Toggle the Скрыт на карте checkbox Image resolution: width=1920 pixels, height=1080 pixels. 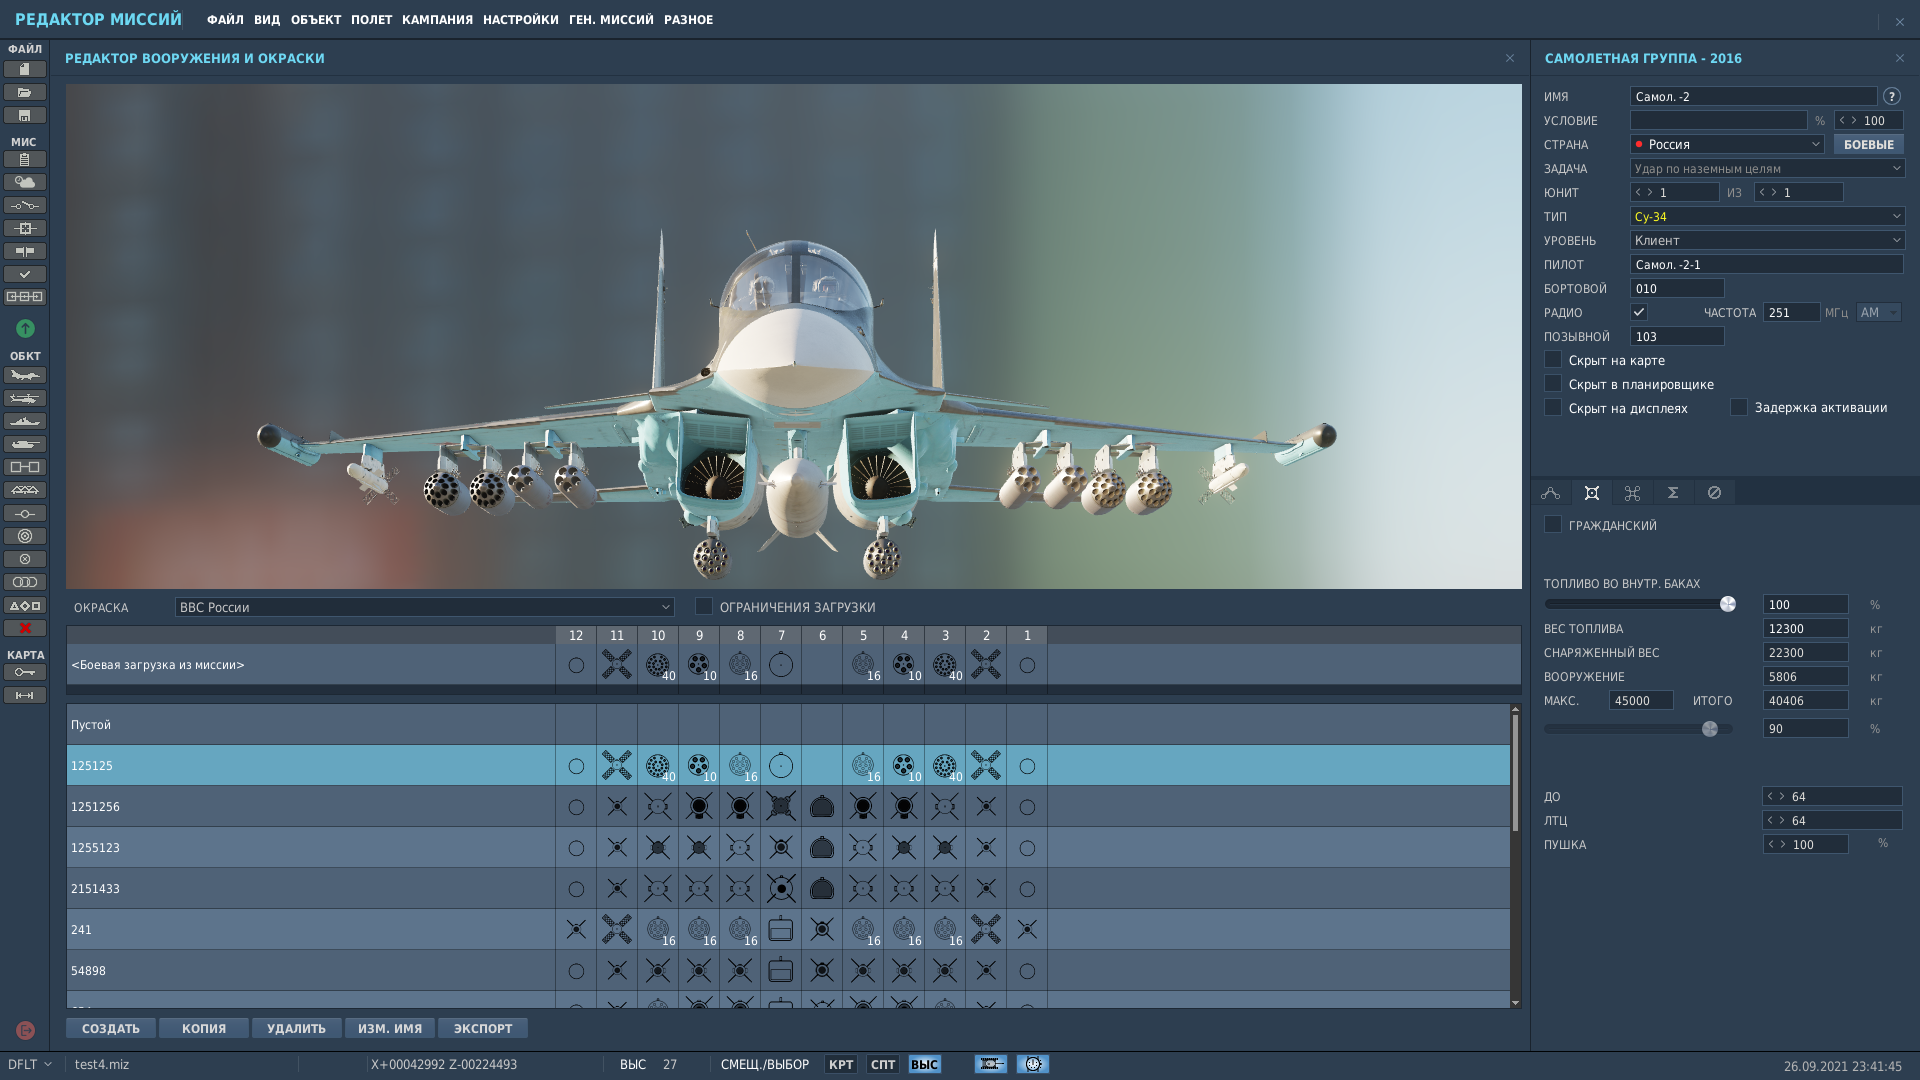[x=1553, y=359]
